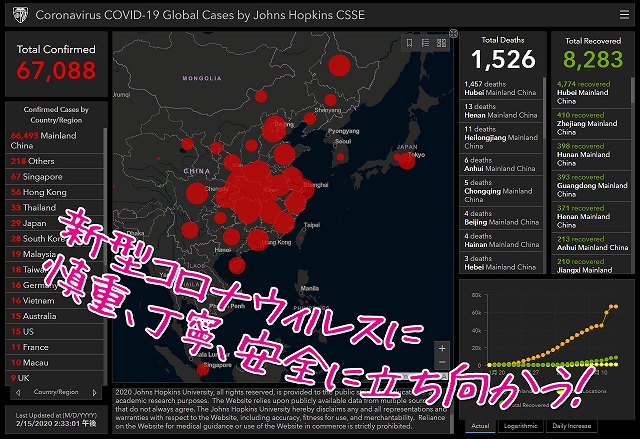Click the Total Recovered 8,283 number
Screen dimensions: 640x439
[x=593, y=60]
